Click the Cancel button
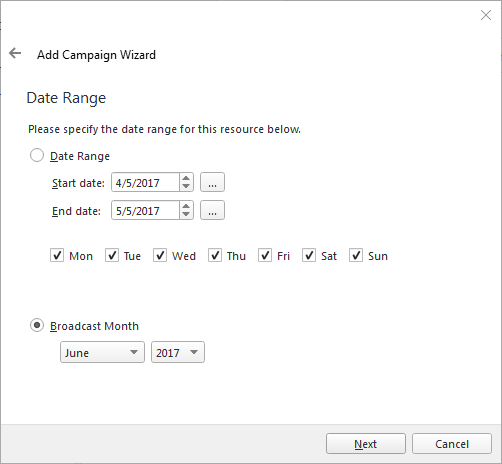Image resolution: width=502 pixels, height=464 pixels. [452, 444]
